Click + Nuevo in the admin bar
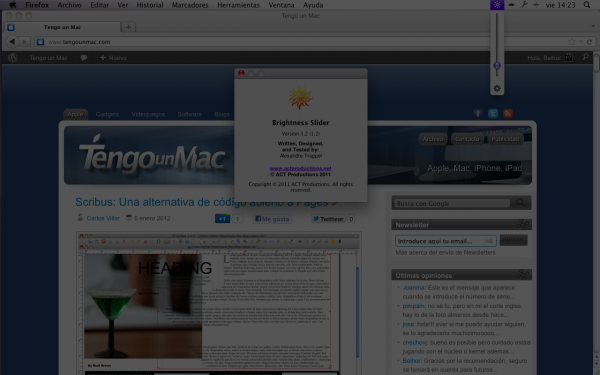The image size is (600, 375). 113,58
